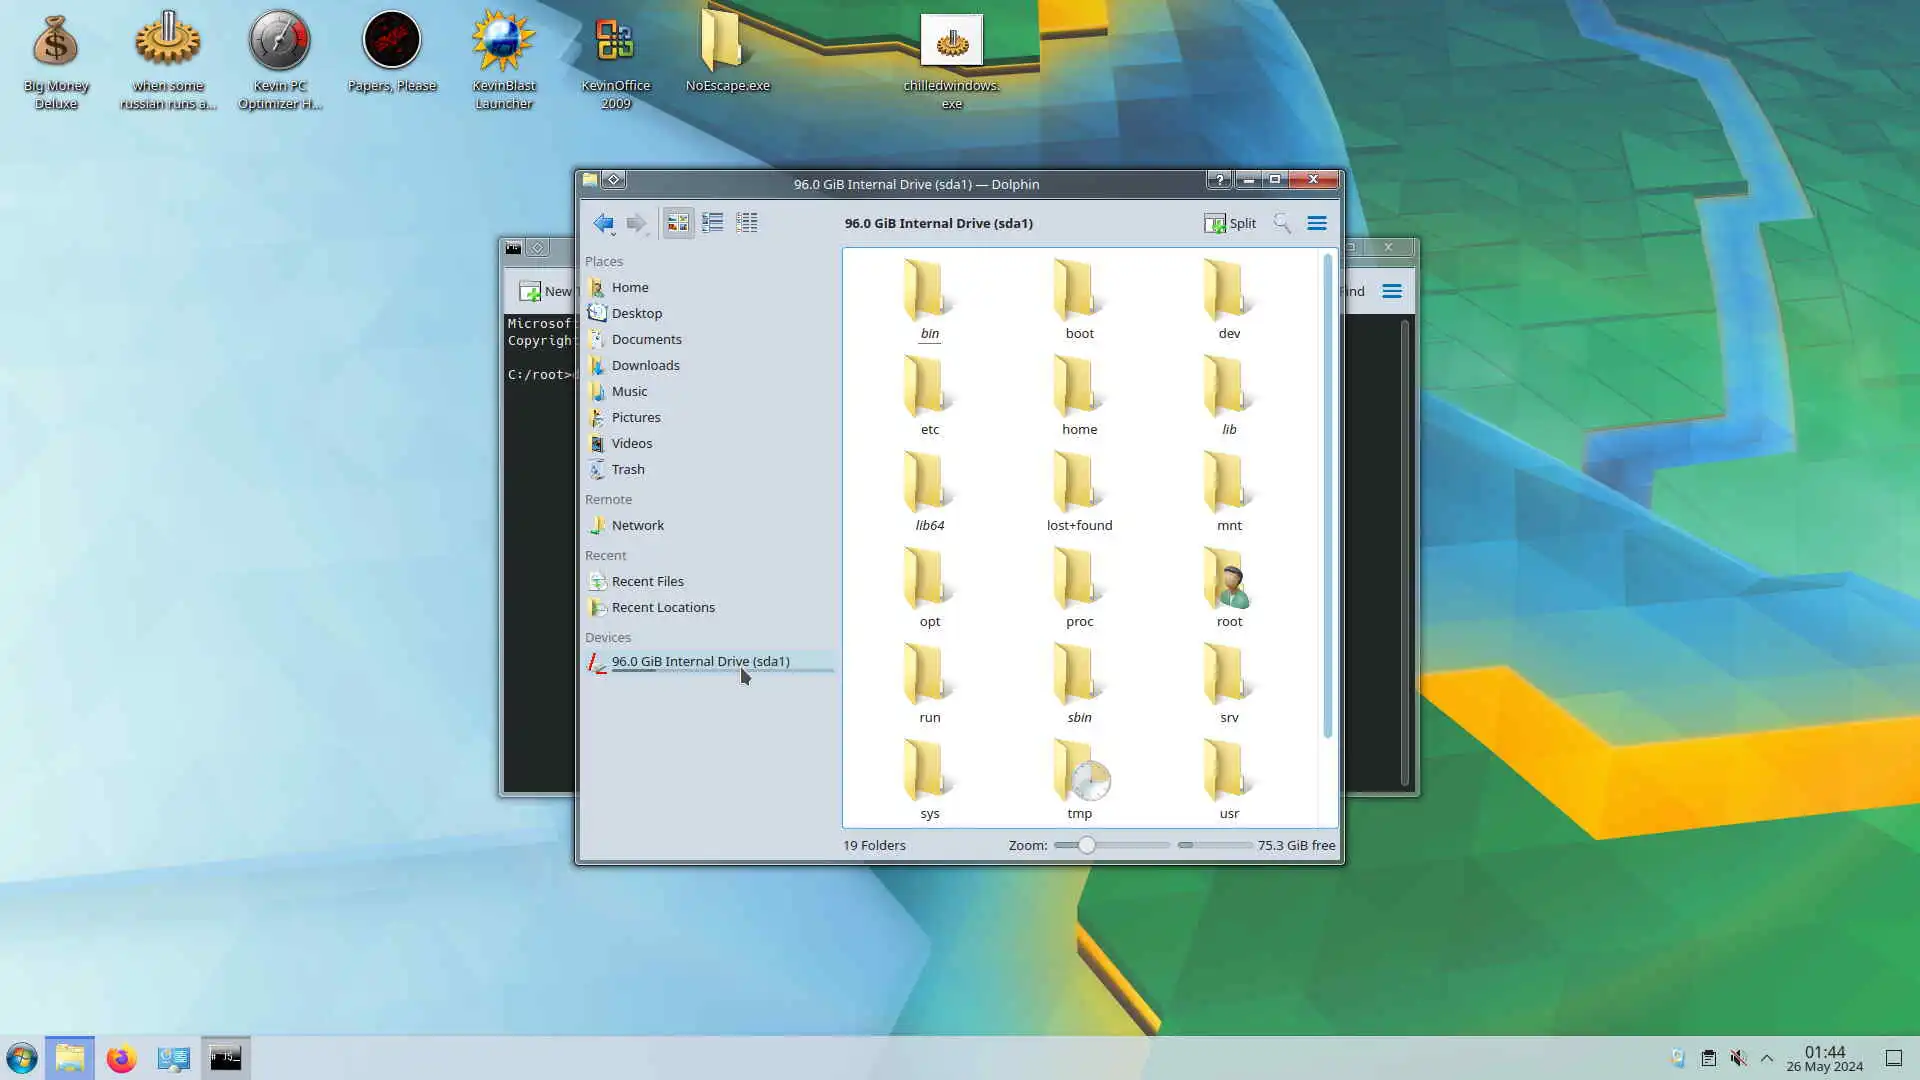Expand the hidden system tray icons arrow
Viewport: 1920px width, 1080px height.
coord(1767,1058)
